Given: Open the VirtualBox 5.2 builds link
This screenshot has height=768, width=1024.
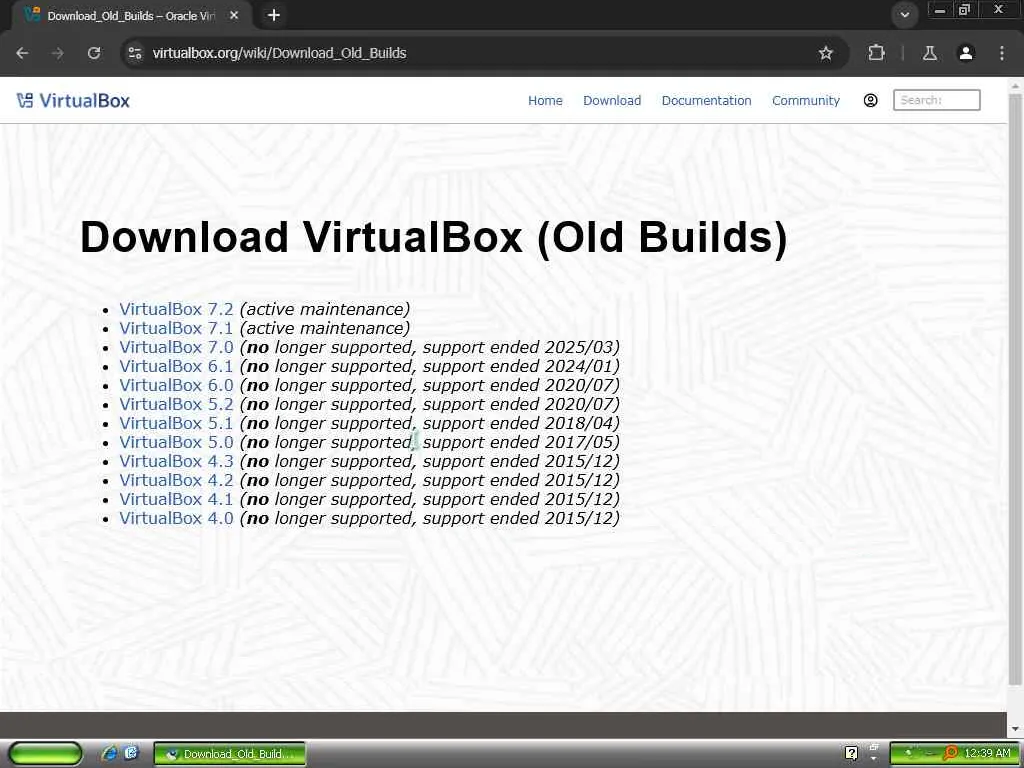Looking at the screenshot, I should (176, 404).
